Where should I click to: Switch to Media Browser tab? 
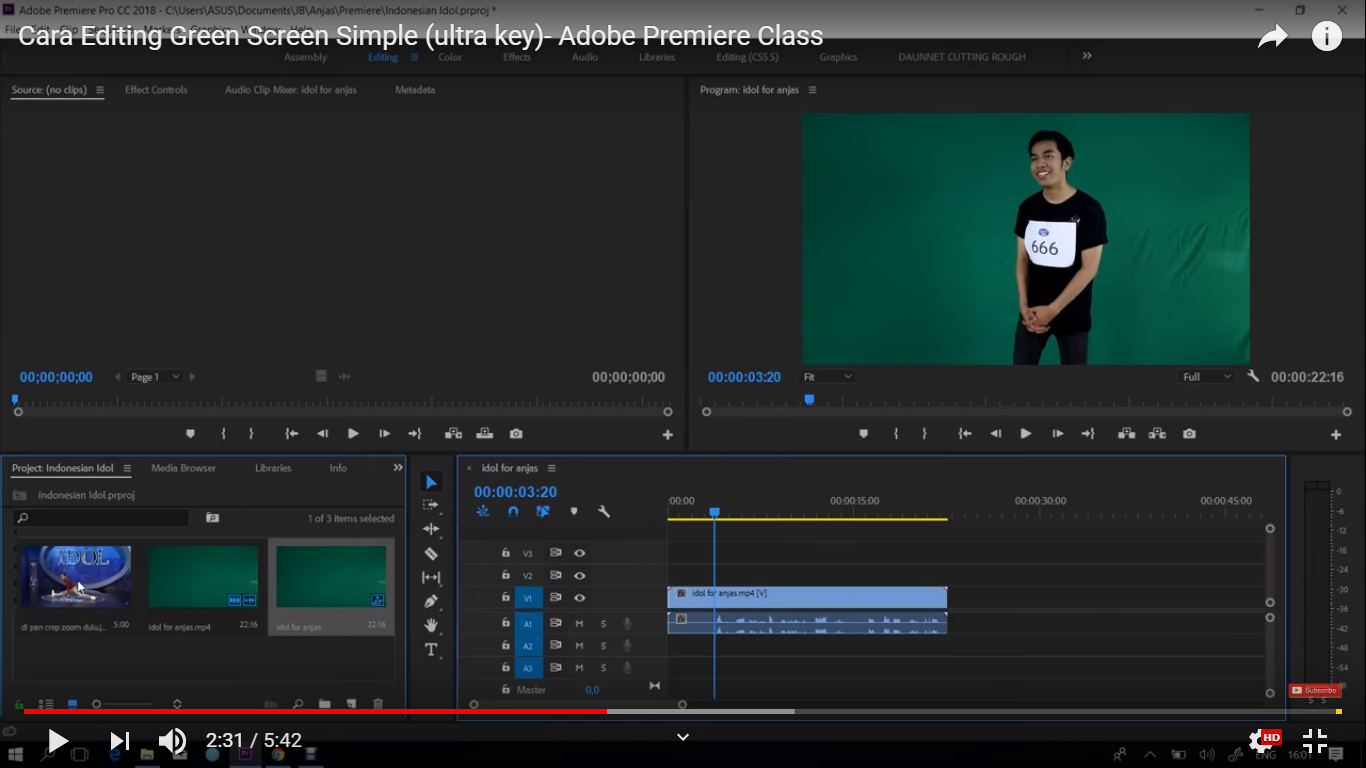click(x=183, y=468)
